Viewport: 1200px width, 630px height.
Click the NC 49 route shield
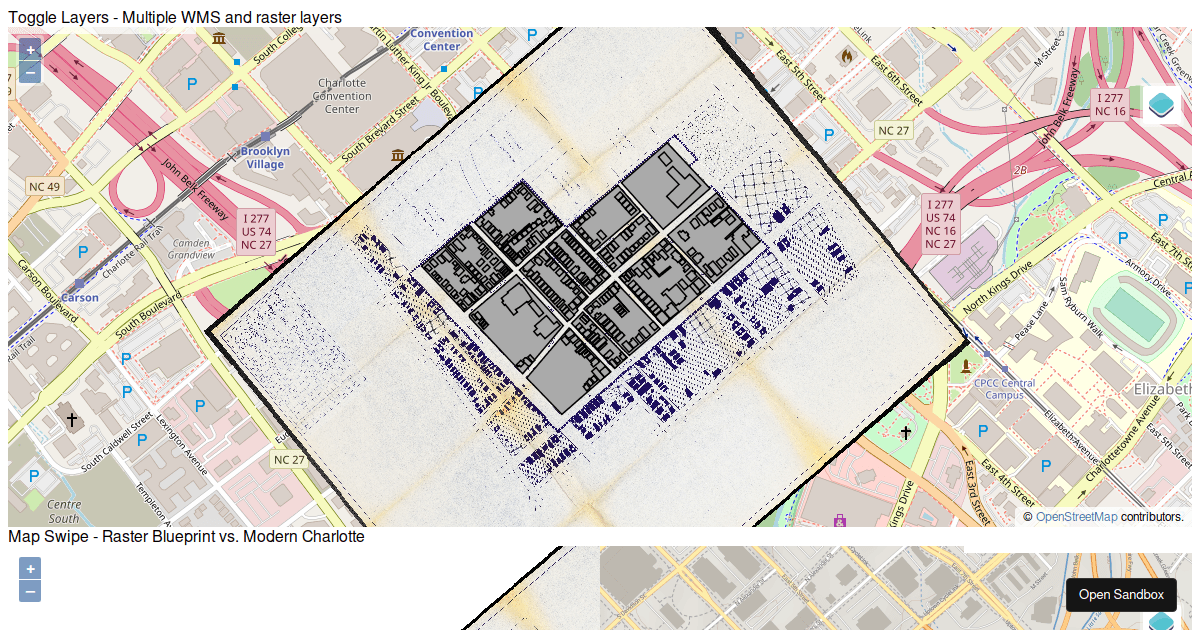(45, 187)
